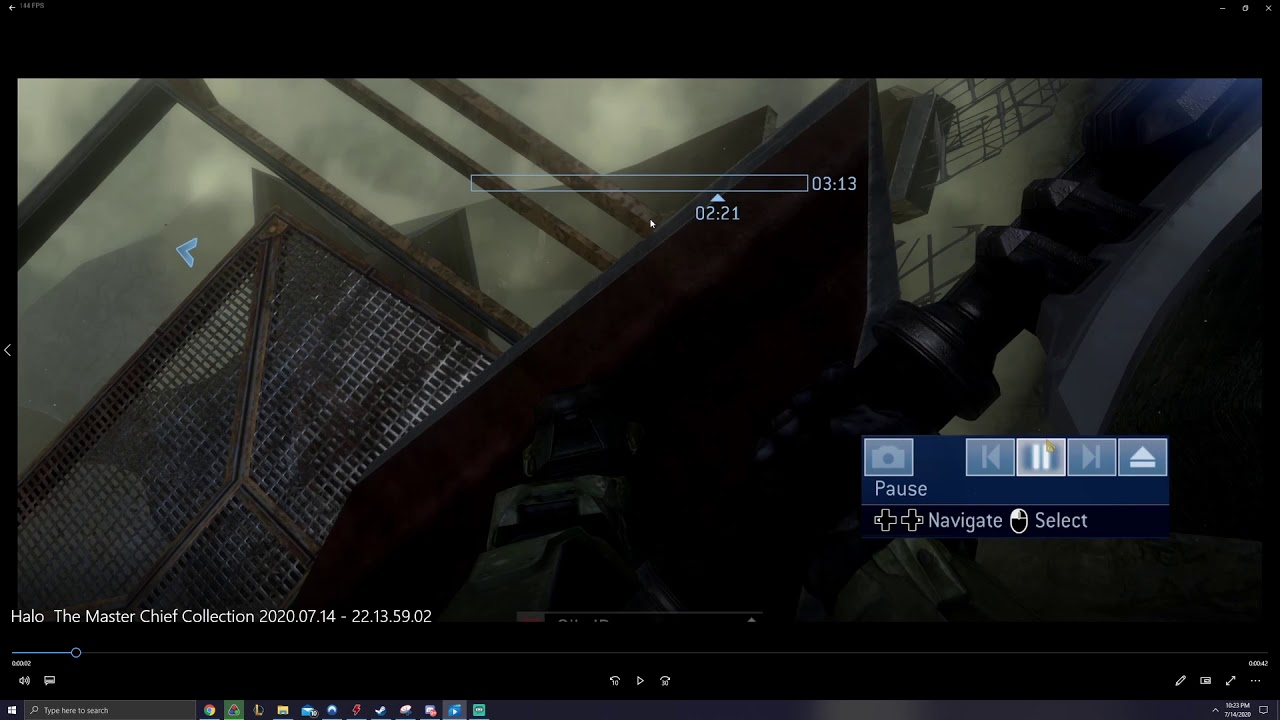1280x720 pixels.
Task: Show hidden system tray icons
Action: pyautogui.click(x=1215, y=710)
